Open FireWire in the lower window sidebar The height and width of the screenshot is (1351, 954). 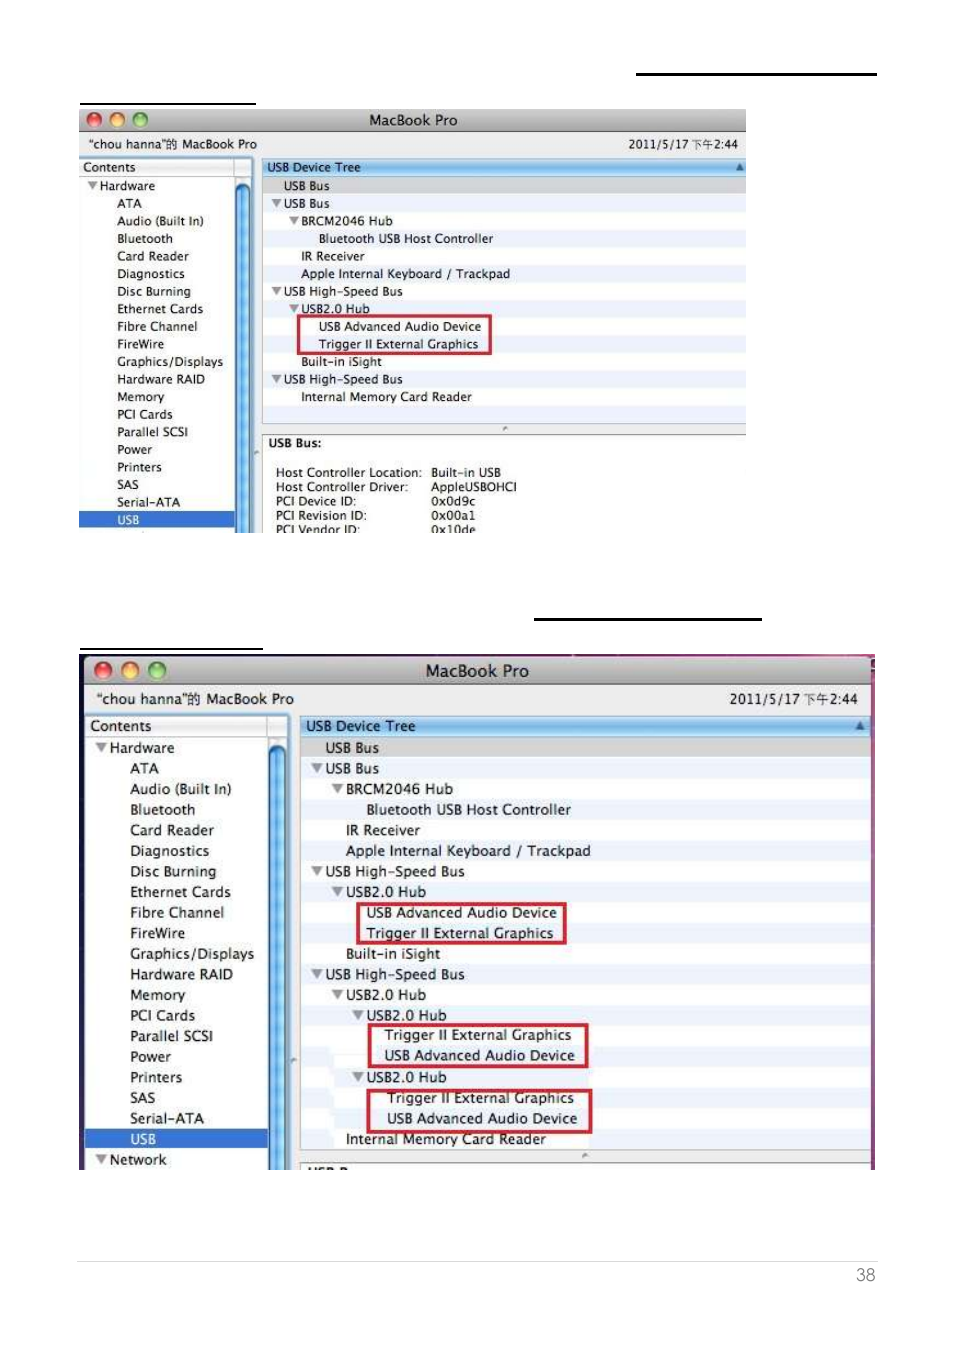(x=158, y=934)
